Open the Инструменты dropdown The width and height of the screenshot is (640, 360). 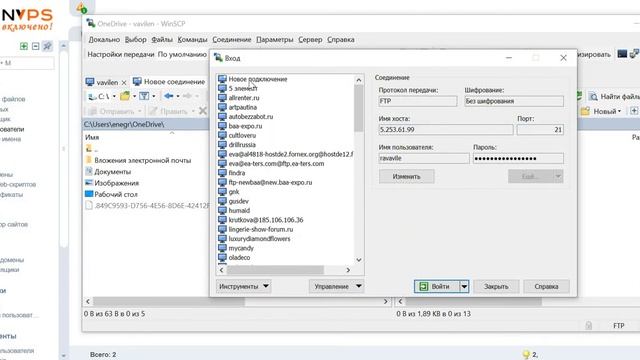(243, 287)
